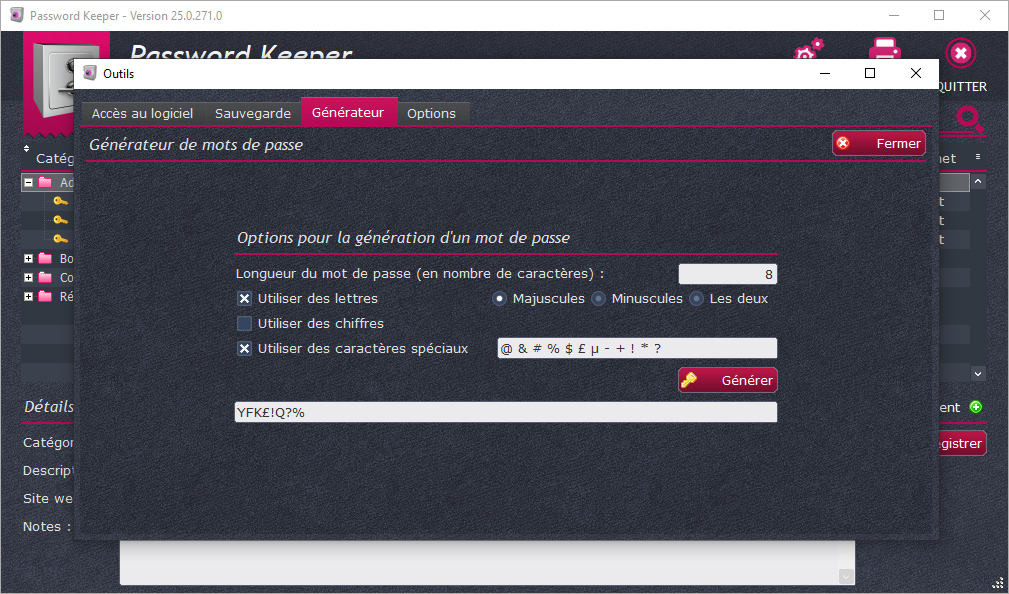1009x594 pixels.
Task: Go to the Options tab
Action: coord(432,113)
